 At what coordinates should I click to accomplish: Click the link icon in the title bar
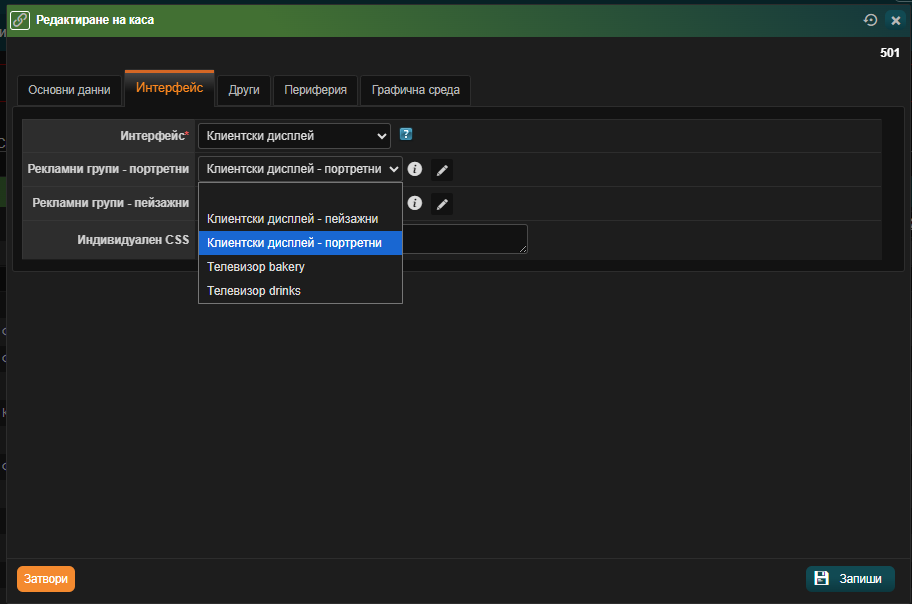[x=20, y=20]
